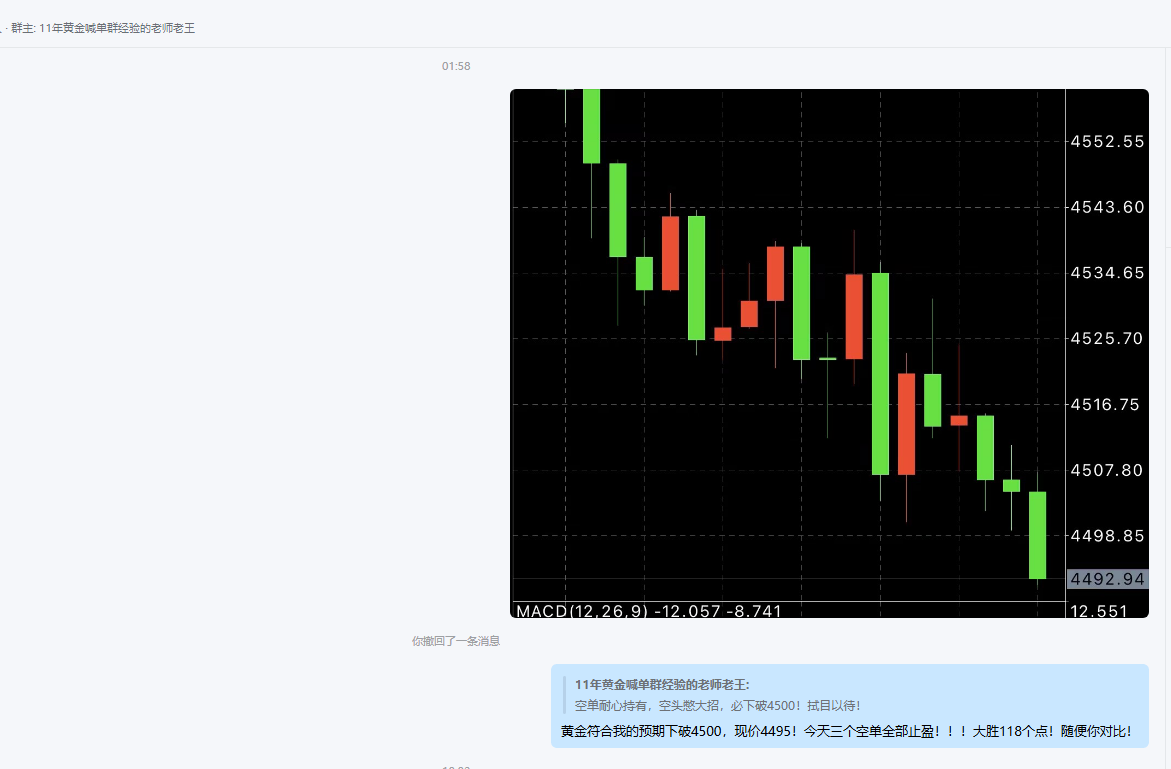
Task: Click the 4492.94 current price label
Action: pyautogui.click(x=1107, y=579)
